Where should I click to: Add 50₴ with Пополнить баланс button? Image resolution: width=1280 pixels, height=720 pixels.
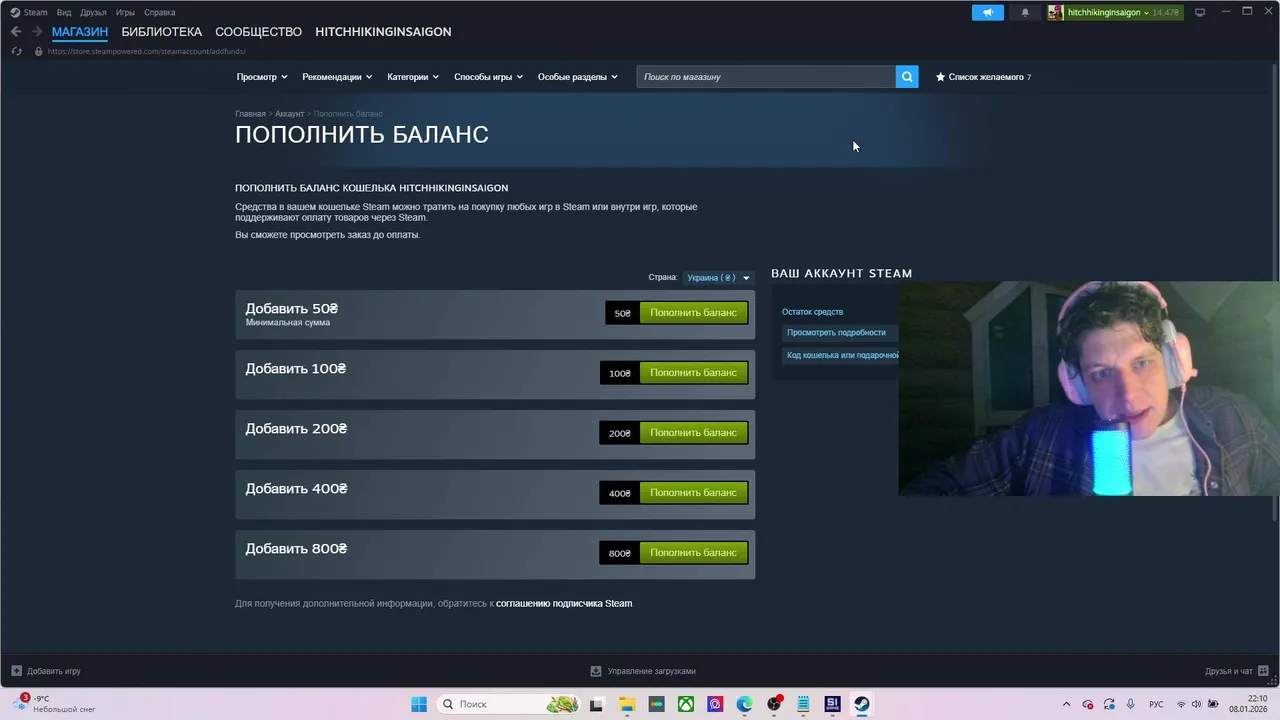coord(693,313)
